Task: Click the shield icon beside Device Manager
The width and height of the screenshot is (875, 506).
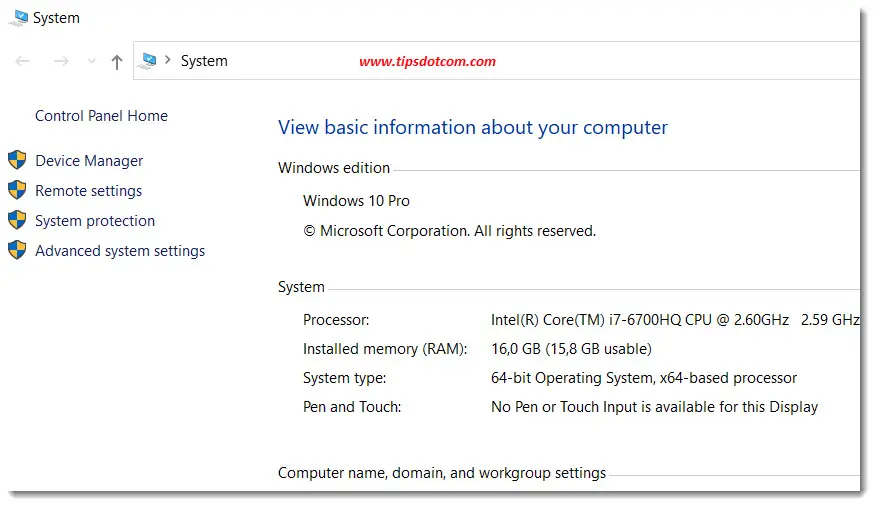Action: [x=17, y=160]
